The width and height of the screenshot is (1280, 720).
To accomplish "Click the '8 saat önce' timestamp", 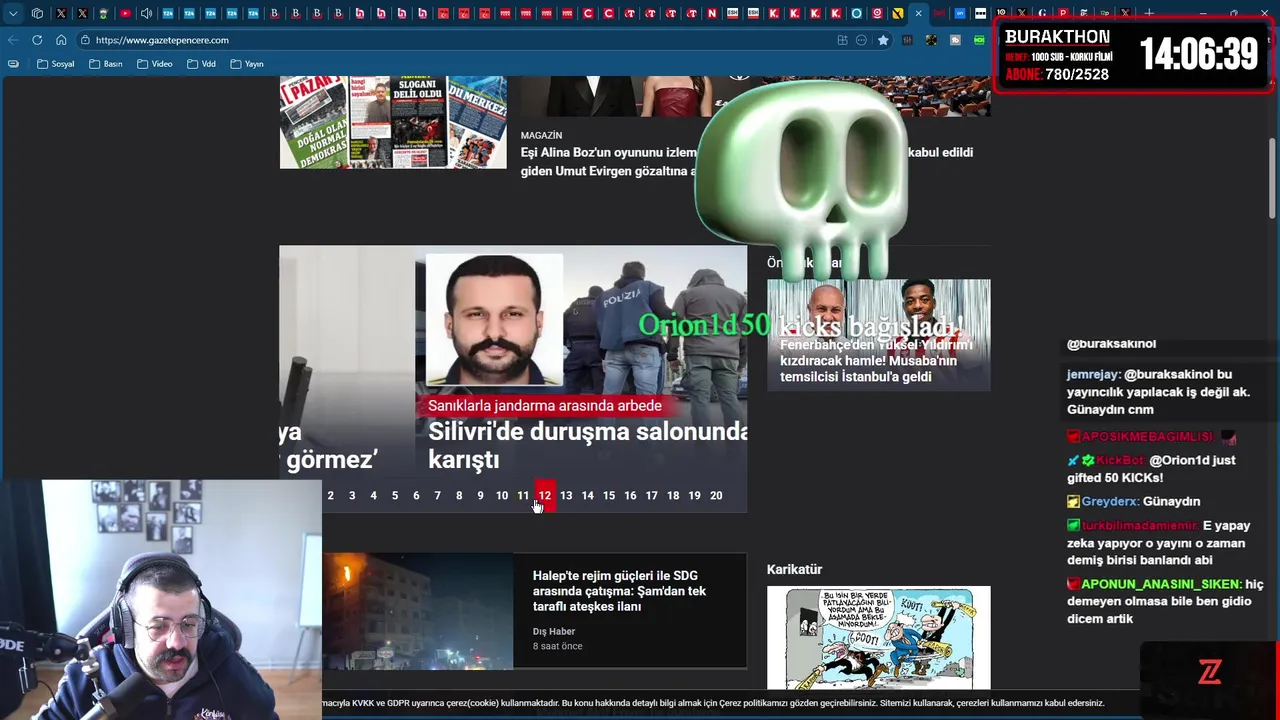I will pos(557,646).
